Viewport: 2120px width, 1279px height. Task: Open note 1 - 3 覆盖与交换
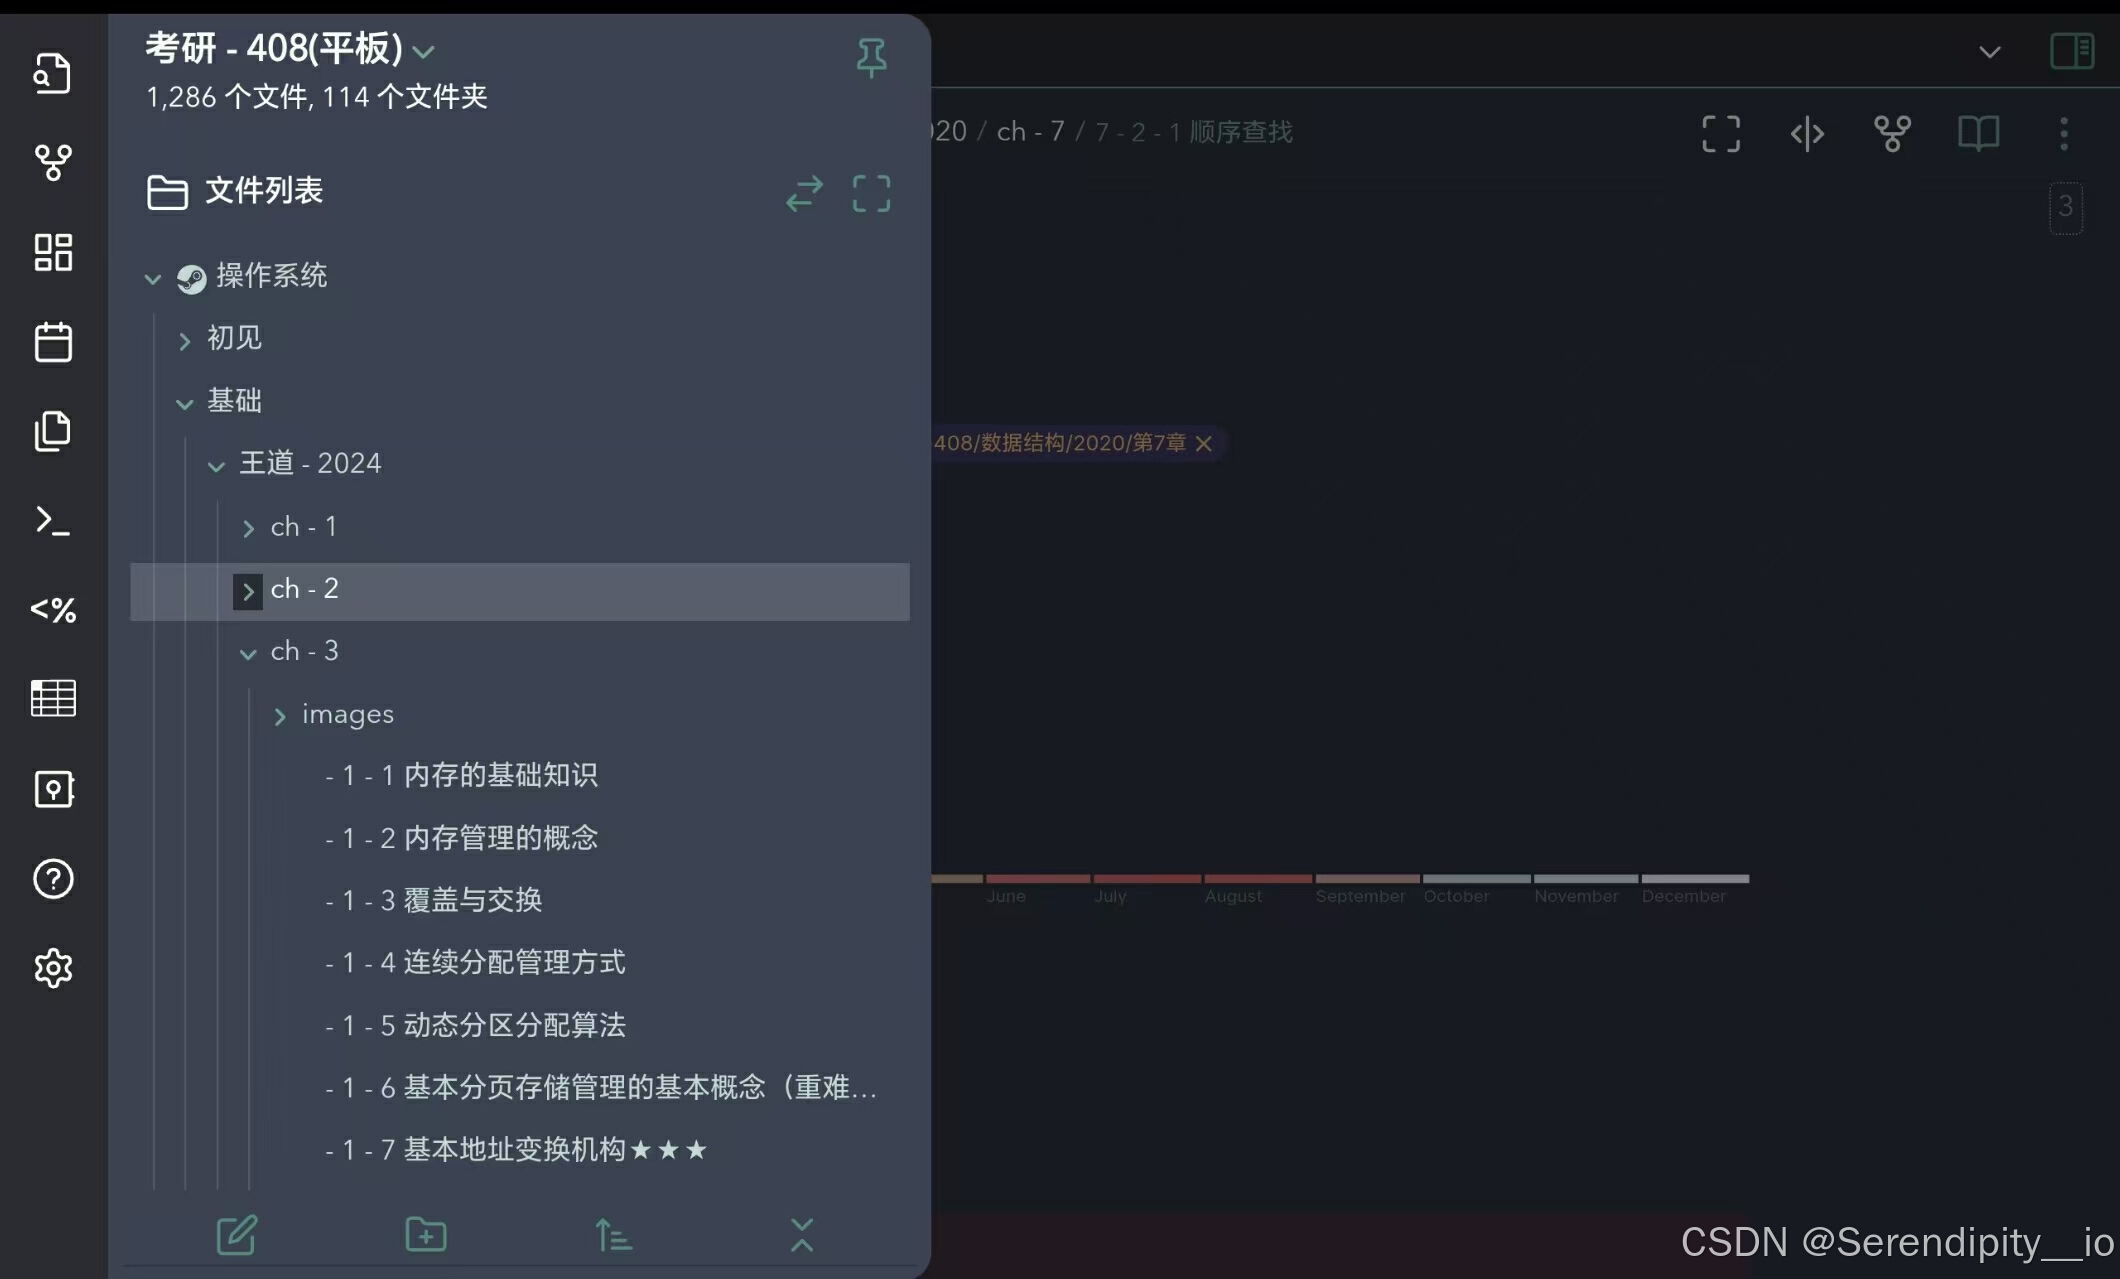(x=434, y=900)
